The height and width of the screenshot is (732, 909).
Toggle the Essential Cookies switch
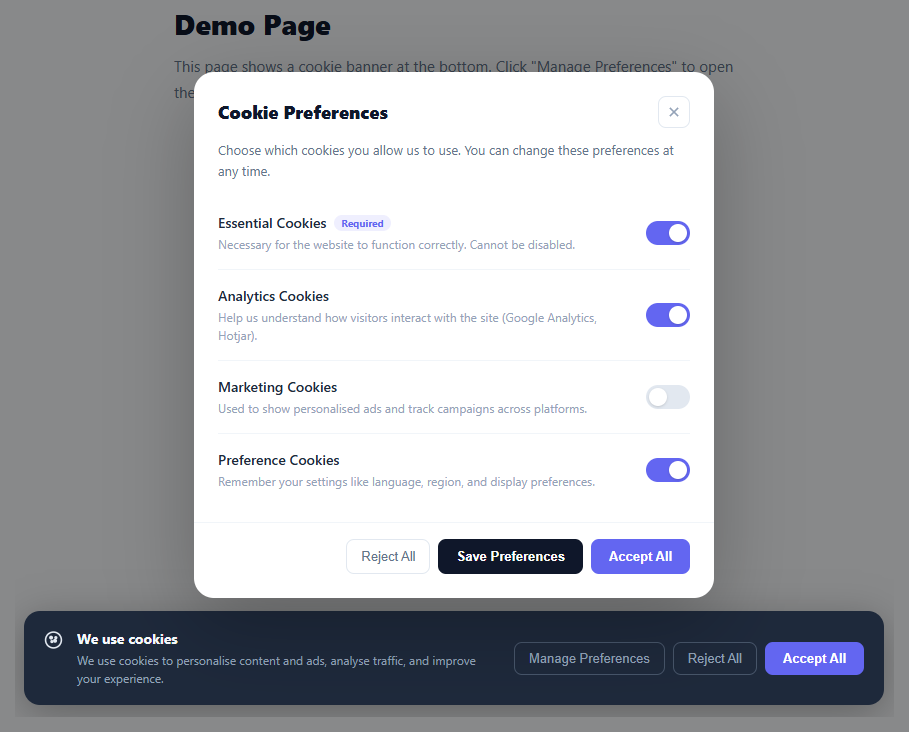pyautogui.click(x=668, y=233)
